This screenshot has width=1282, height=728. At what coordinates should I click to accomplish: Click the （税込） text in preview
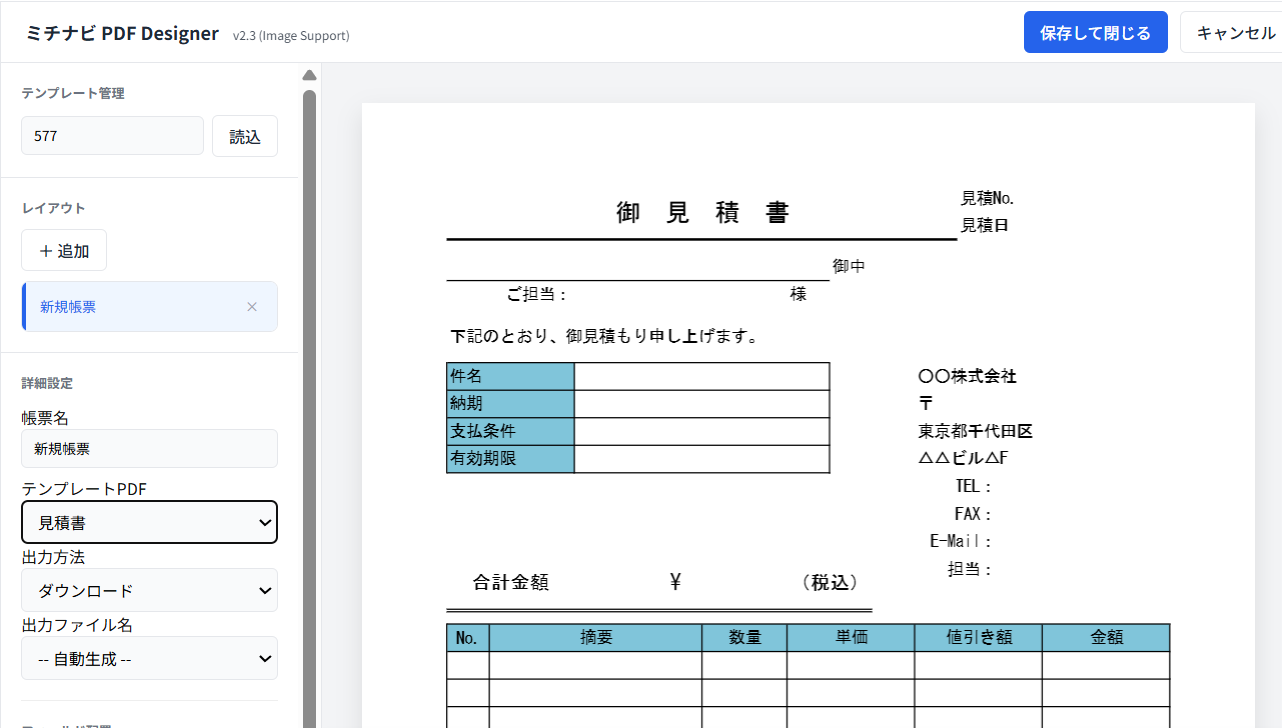(830, 583)
